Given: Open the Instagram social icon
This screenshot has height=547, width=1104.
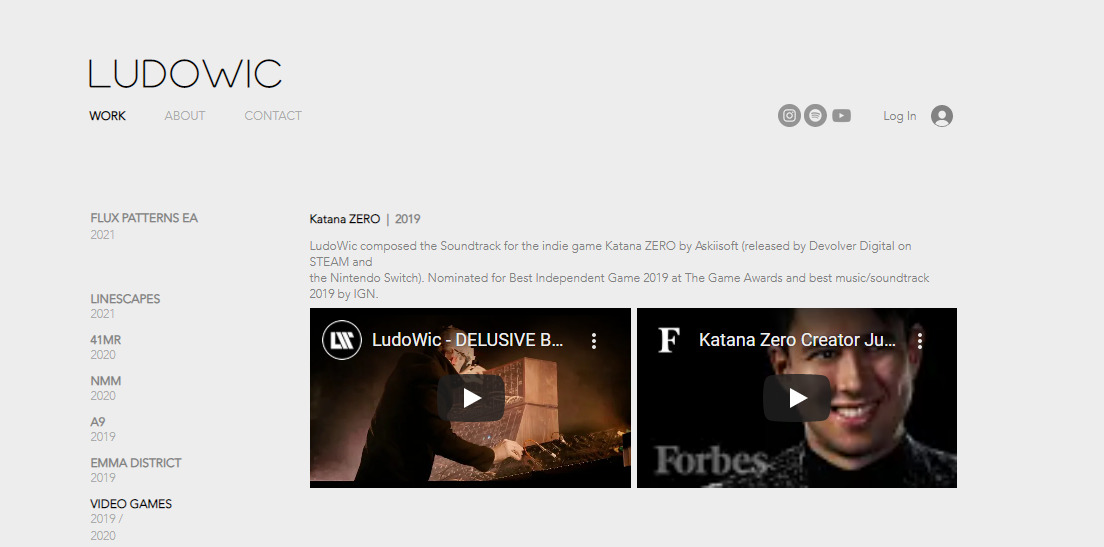Looking at the screenshot, I should [789, 116].
